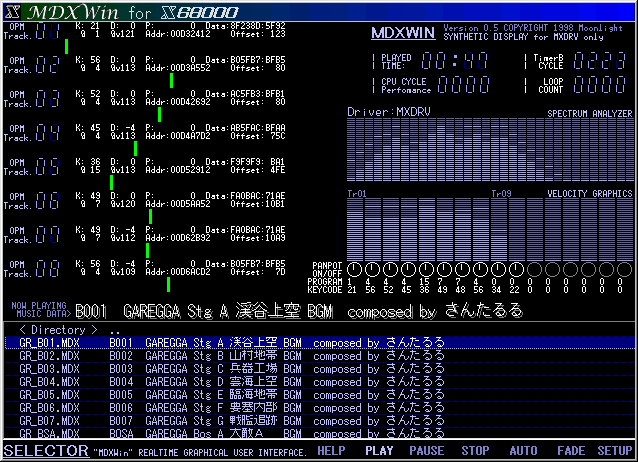Click Track 01 green level marker
Screen dimensions: 638x462
tap(66, 46)
